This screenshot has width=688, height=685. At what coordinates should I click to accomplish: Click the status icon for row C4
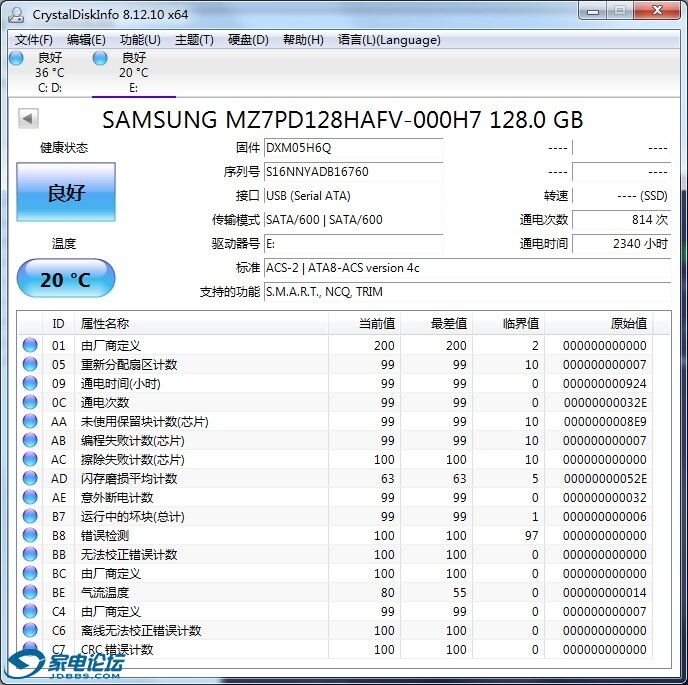(30, 611)
